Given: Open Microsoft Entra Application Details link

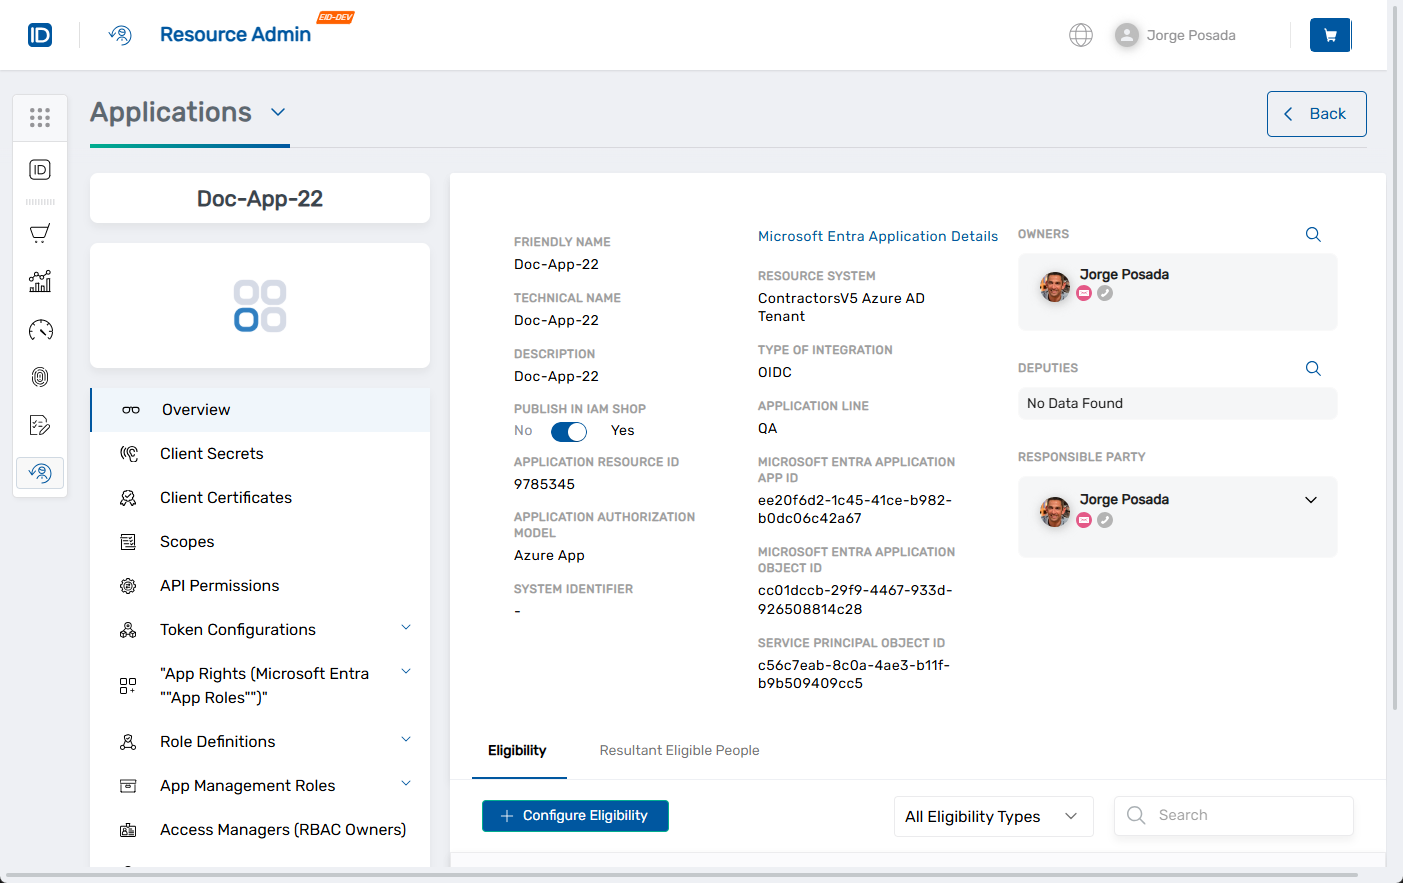Looking at the screenshot, I should (x=878, y=236).
